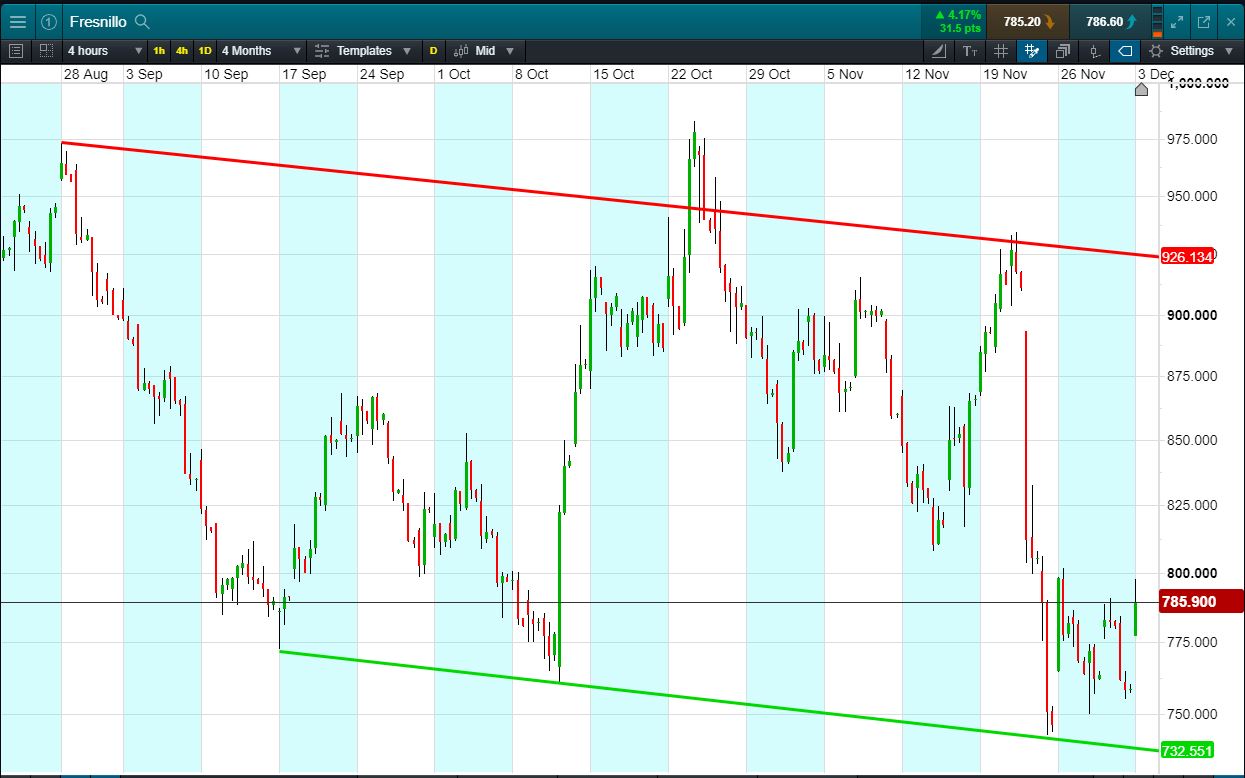Click the current price label 785.900
Viewport: 1245px width, 778px height.
1201,602
